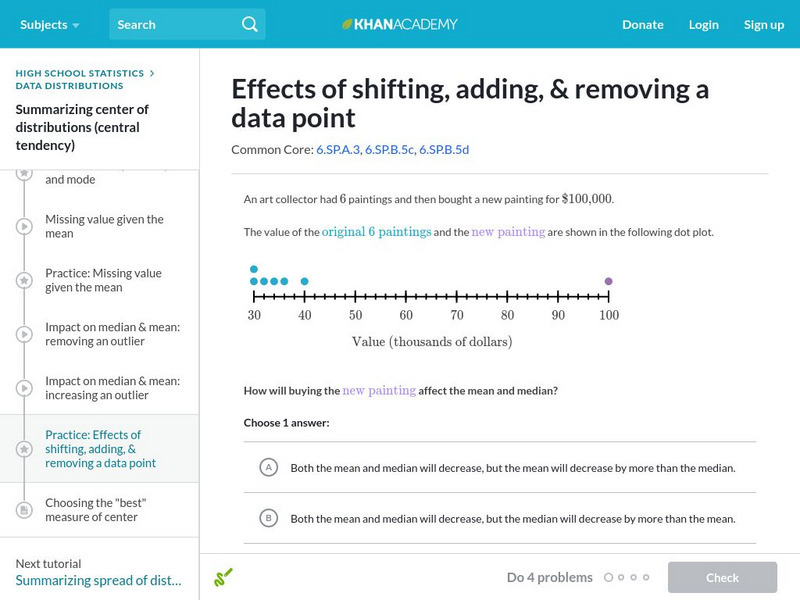Screen dimensions: 800x600
Task: Open the scratchpad pencil tool
Action: [223, 577]
